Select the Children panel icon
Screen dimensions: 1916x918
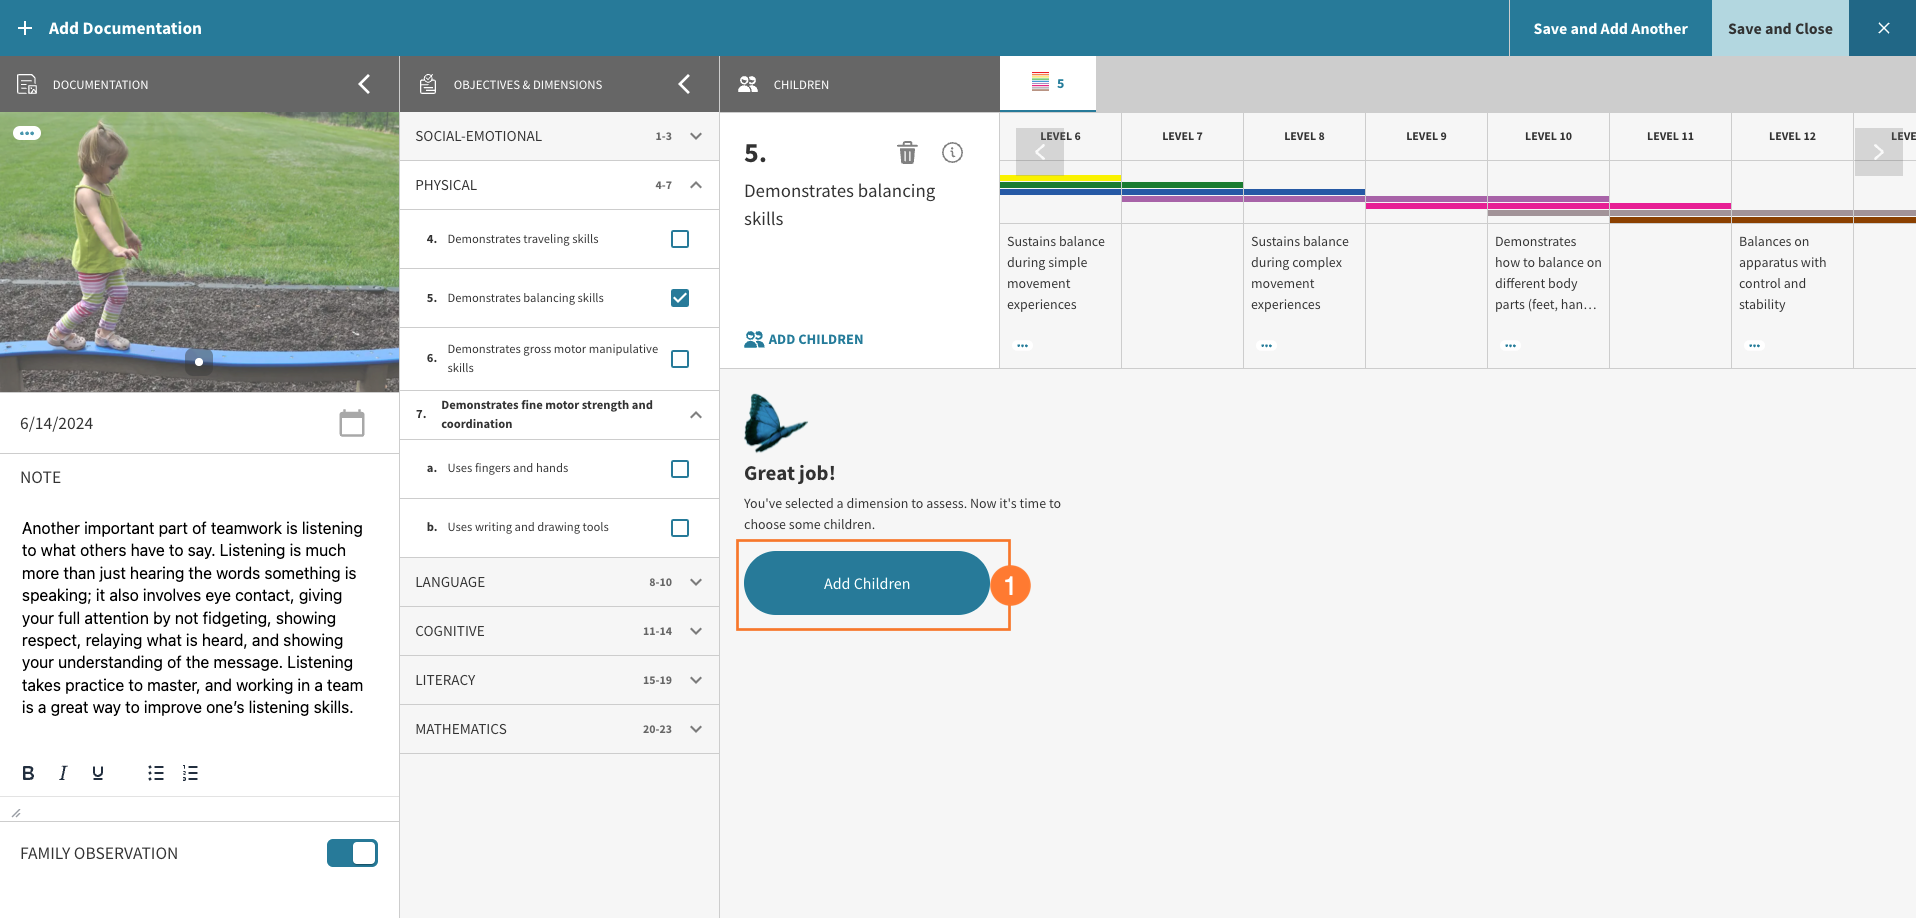747,84
